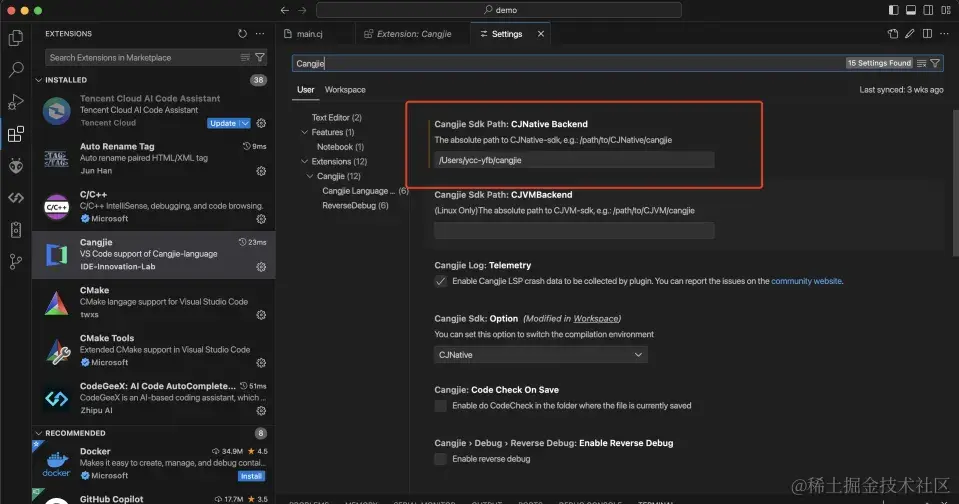Collapse Extensions settings tree node
This screenshot has height=504, width=959.
point(305,161)
